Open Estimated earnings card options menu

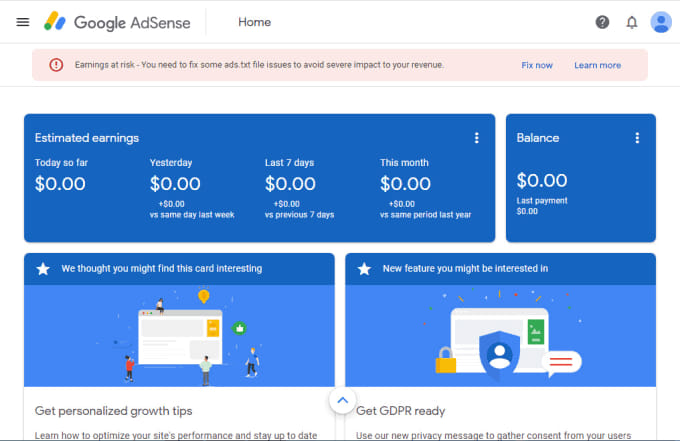click(x=476, y=138)
